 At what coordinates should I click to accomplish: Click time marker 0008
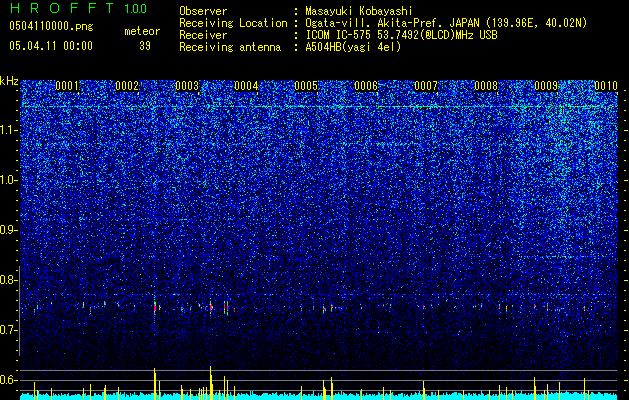(x=486, y=86)
